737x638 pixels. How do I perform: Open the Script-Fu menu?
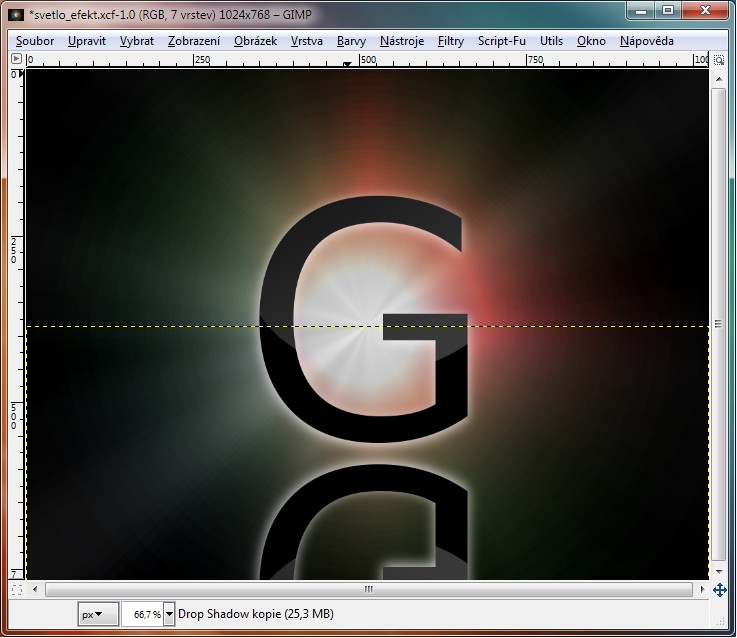tap(502, 41)
